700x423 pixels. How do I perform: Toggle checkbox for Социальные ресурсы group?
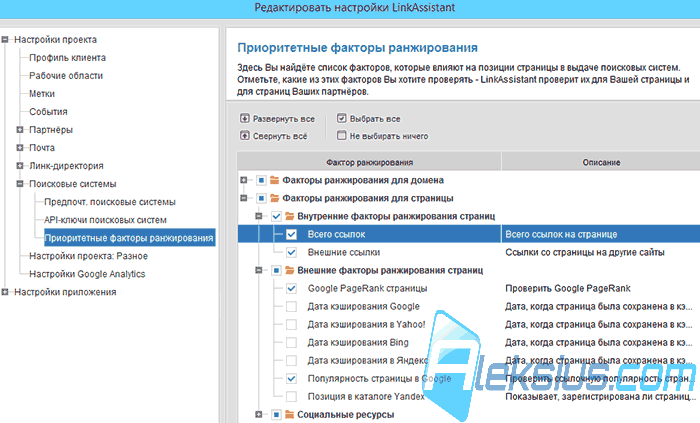pos(276,415)
